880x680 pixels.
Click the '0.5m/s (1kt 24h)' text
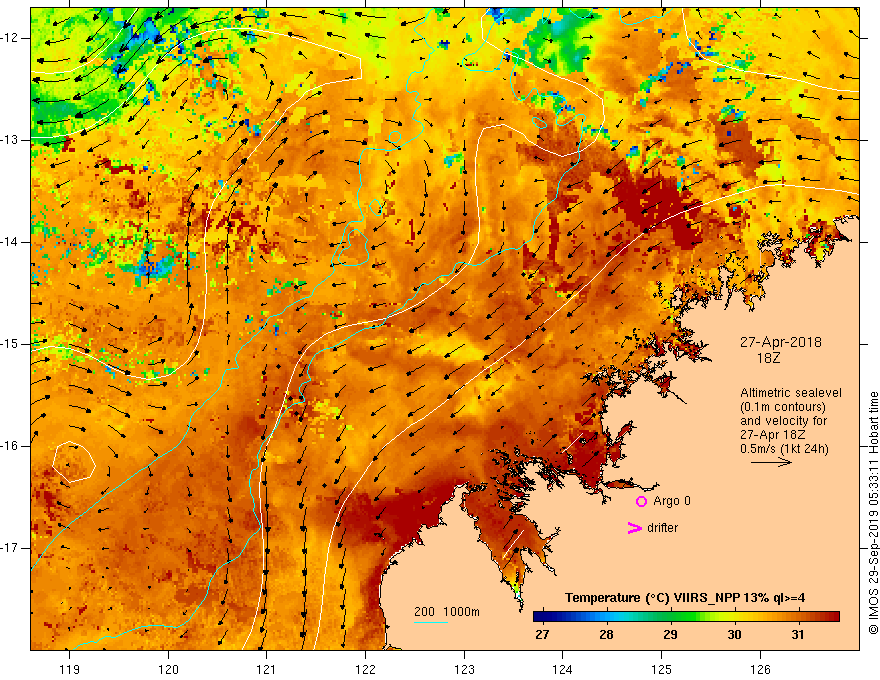(x=784, y=448)
